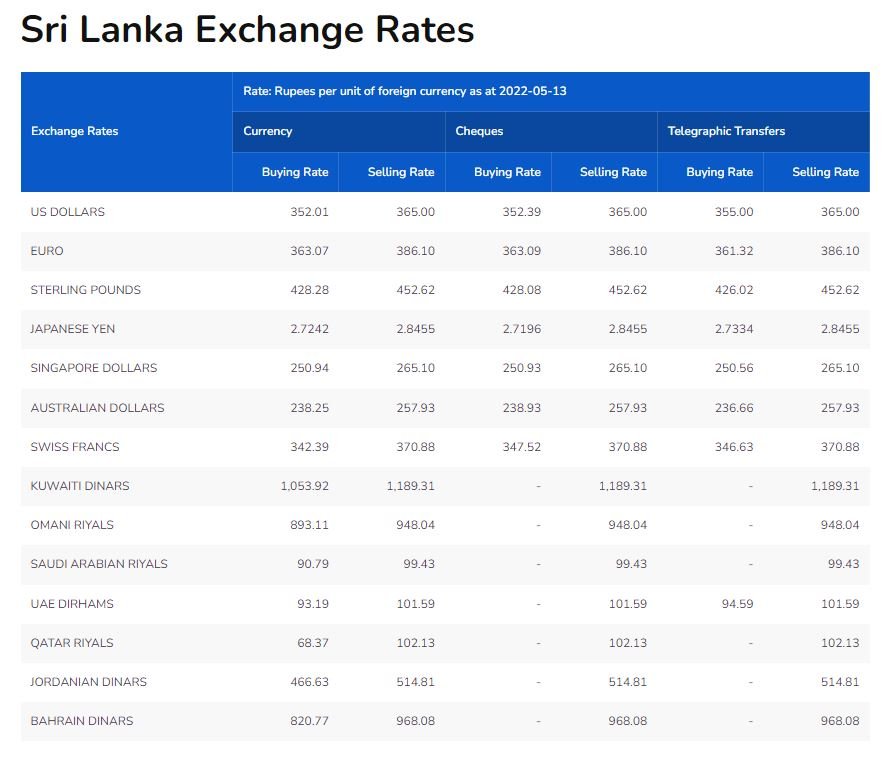This screenshot has height=765, width=882.
Task: Select the Exchange Rates column header
Action: [75, 131]
